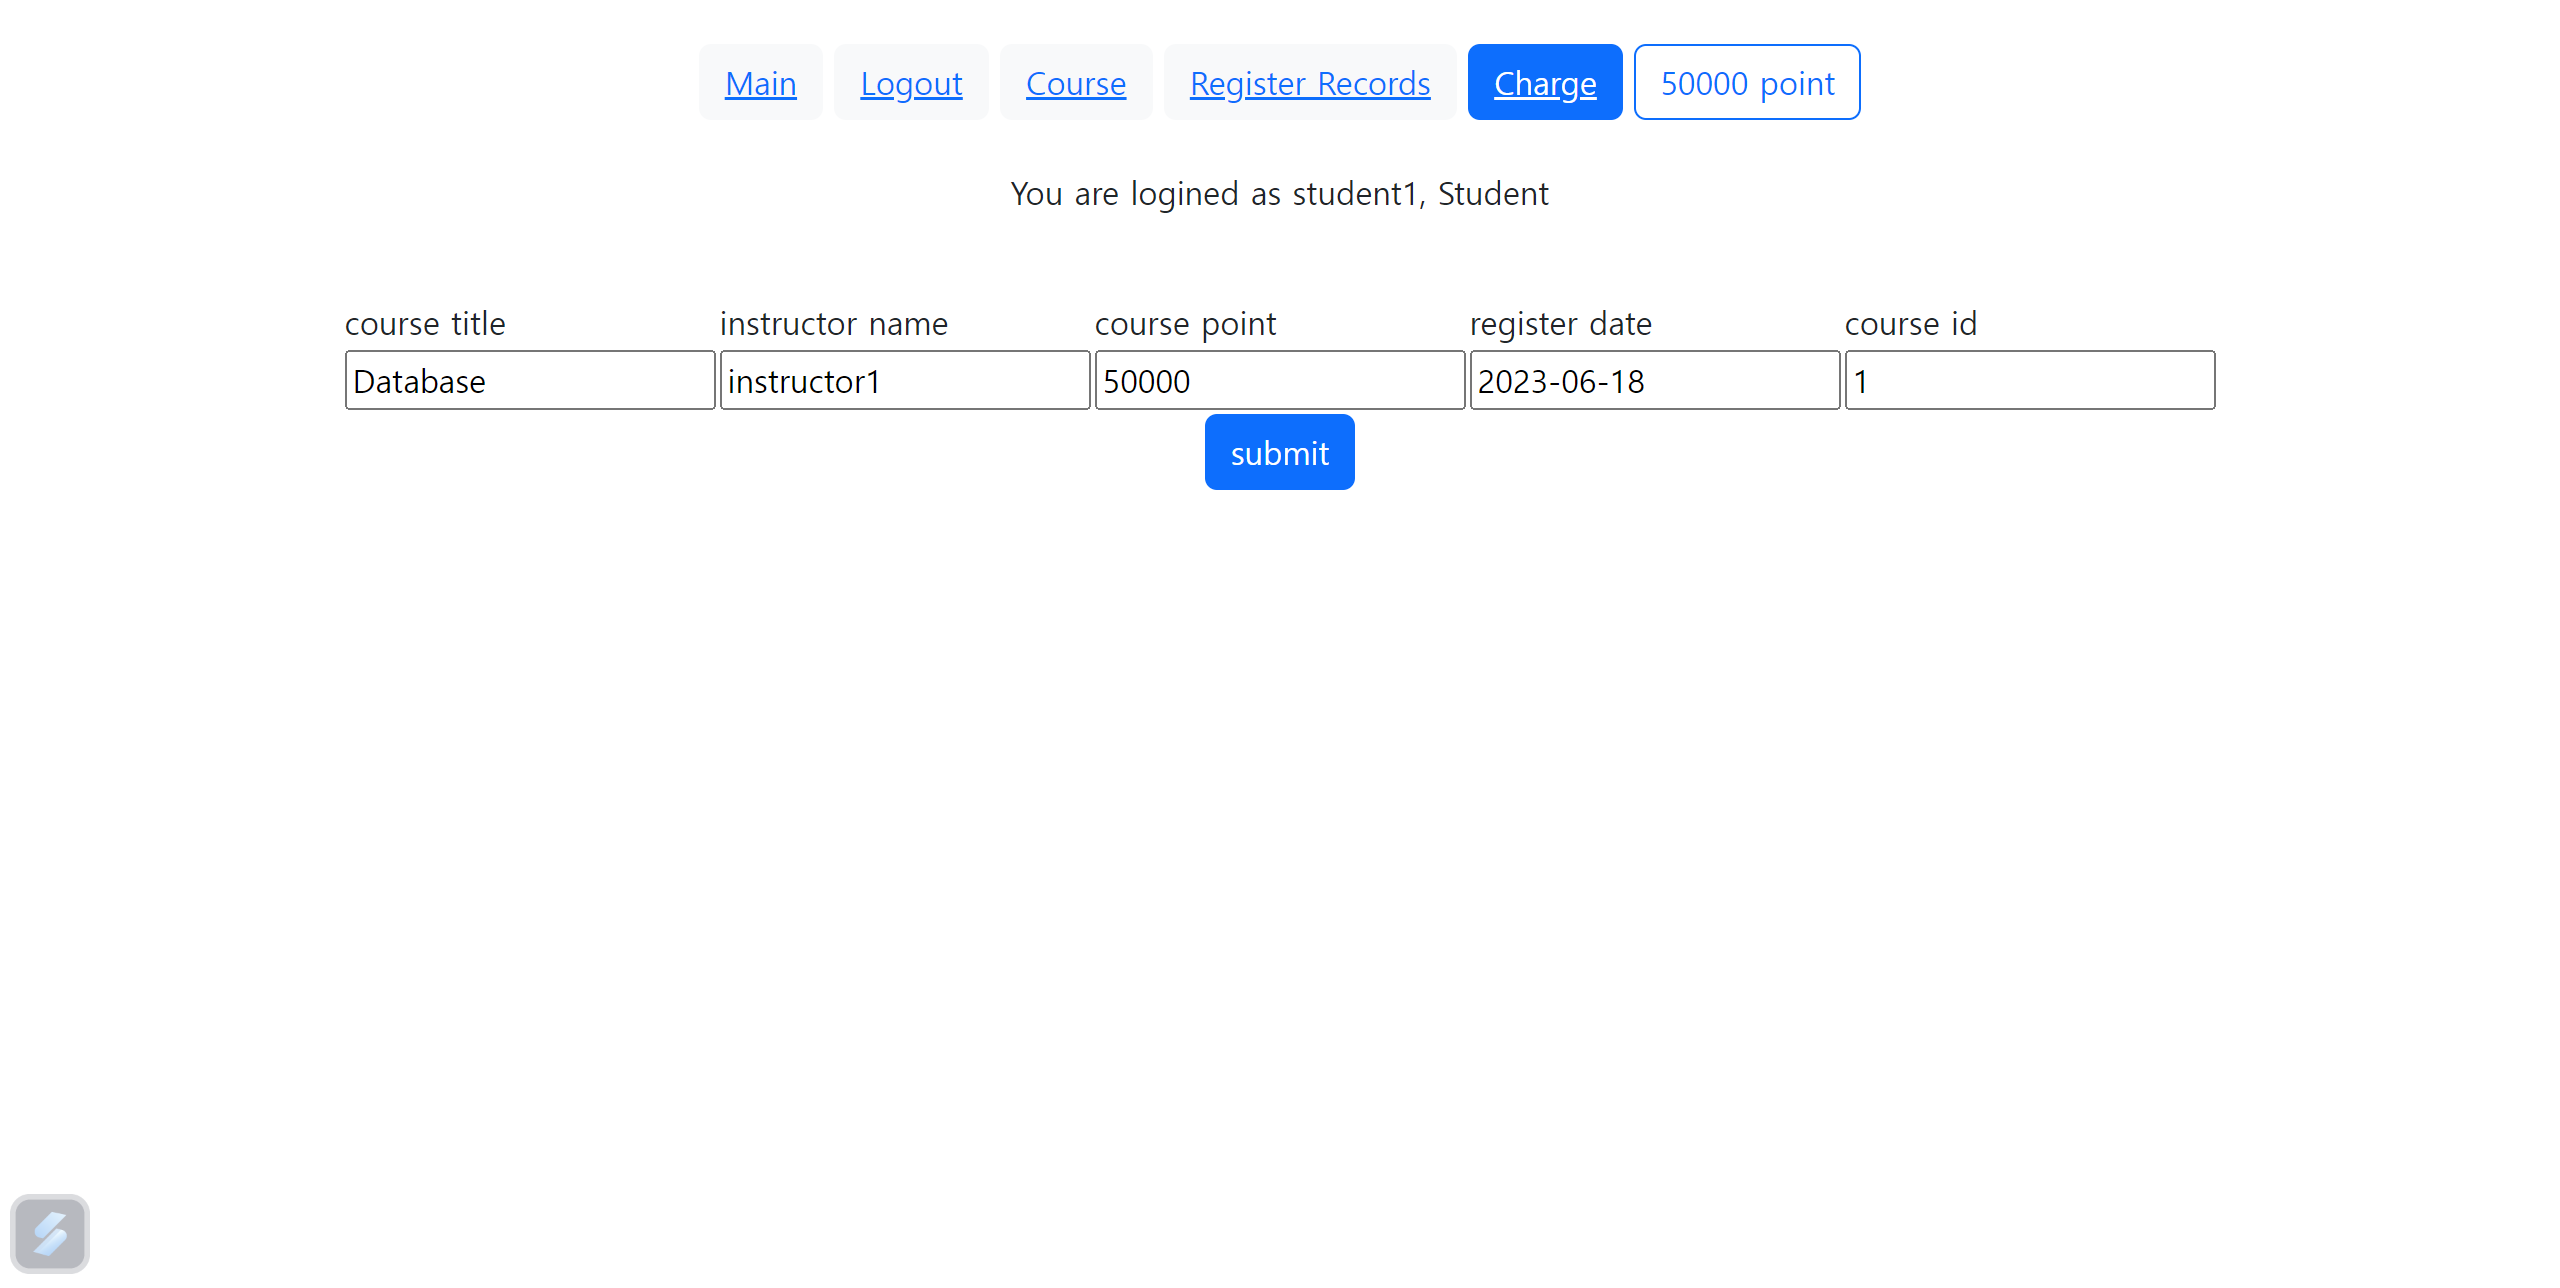Click the floating extension icon at bottom-left
This screenshot has height=1288, width=2560.
pyautogui.click(x=49, y=1233)
